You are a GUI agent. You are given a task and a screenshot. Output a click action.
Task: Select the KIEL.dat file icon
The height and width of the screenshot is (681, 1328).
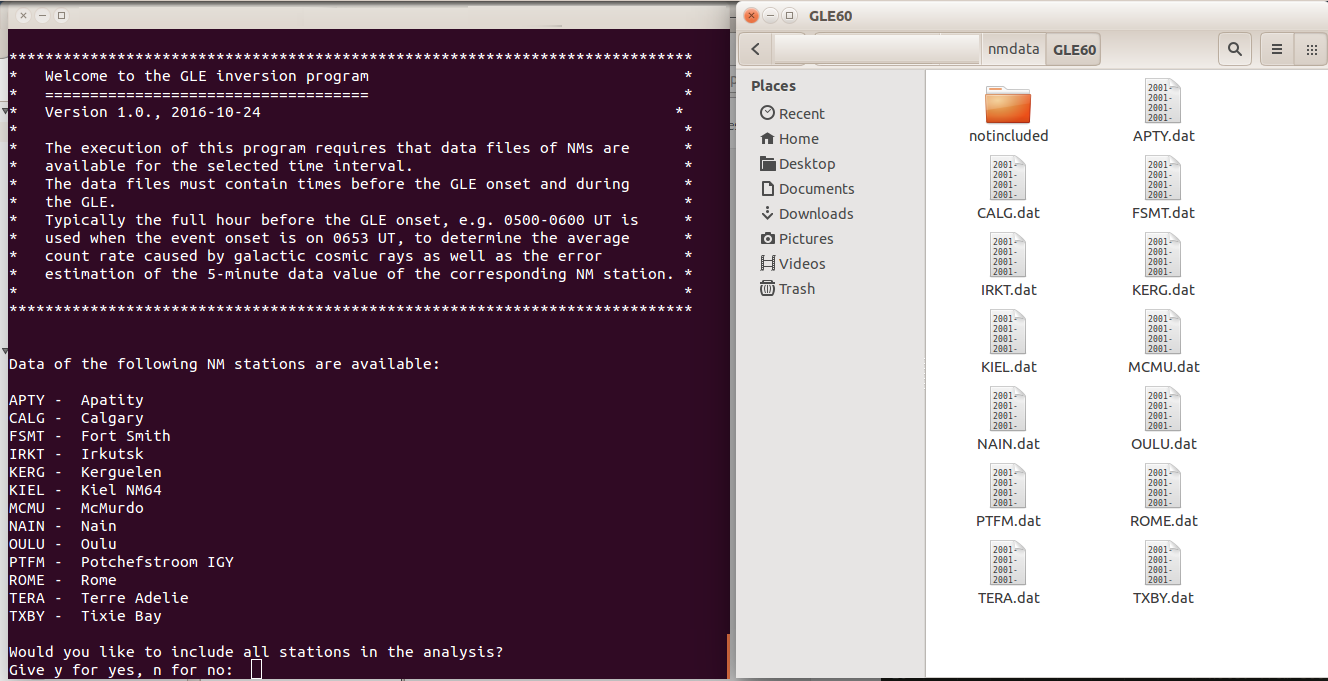(x=1008, y=332)
